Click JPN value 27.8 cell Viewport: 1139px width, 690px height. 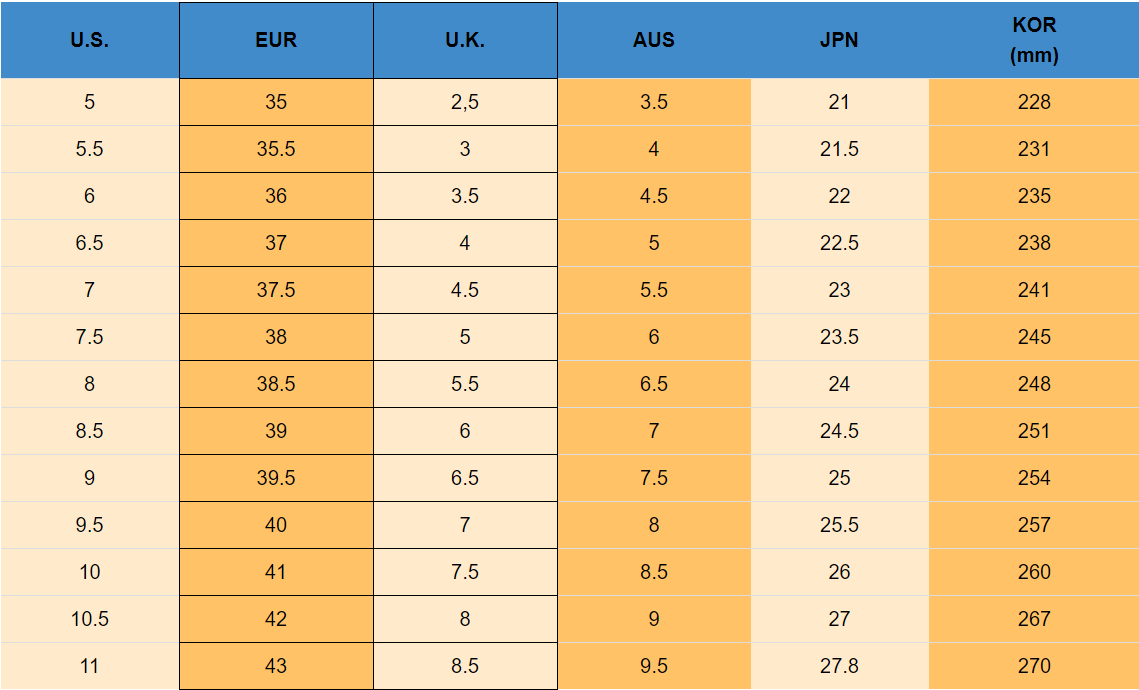[x=839, y=666]
